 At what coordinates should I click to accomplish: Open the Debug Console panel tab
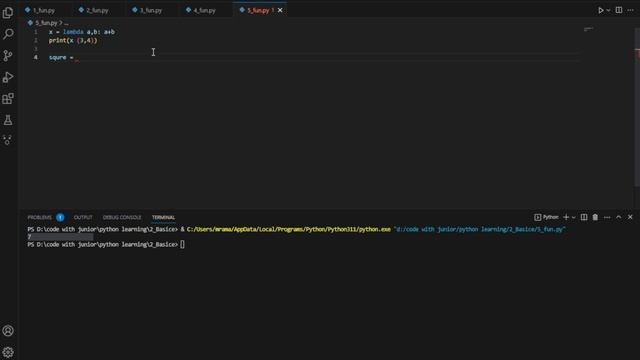[122, 217]
